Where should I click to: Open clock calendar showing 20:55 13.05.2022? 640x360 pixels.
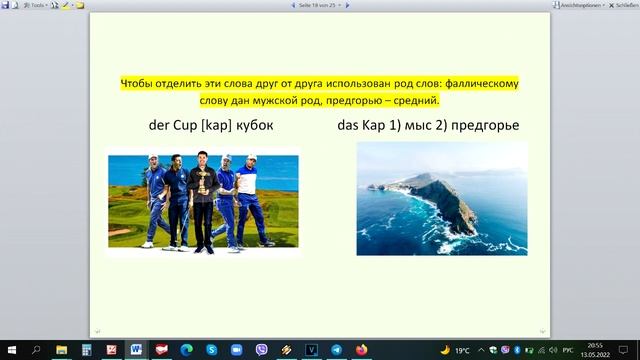(x=595, y=350)
